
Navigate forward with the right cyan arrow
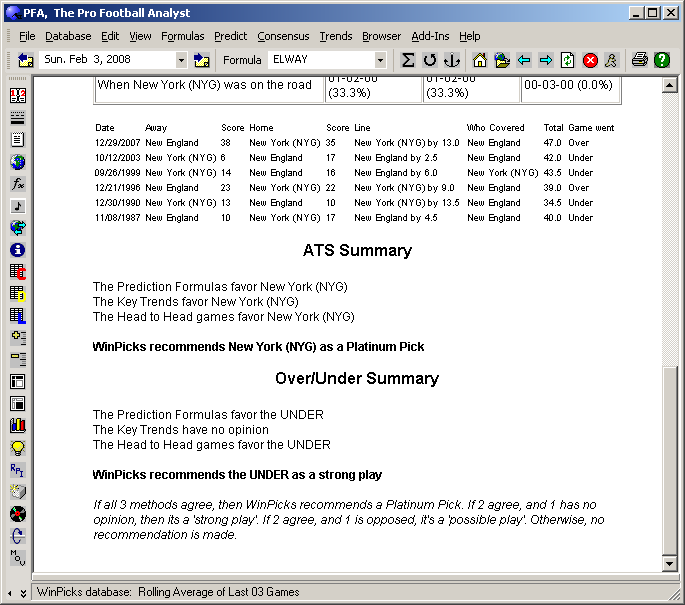[546, 60]
